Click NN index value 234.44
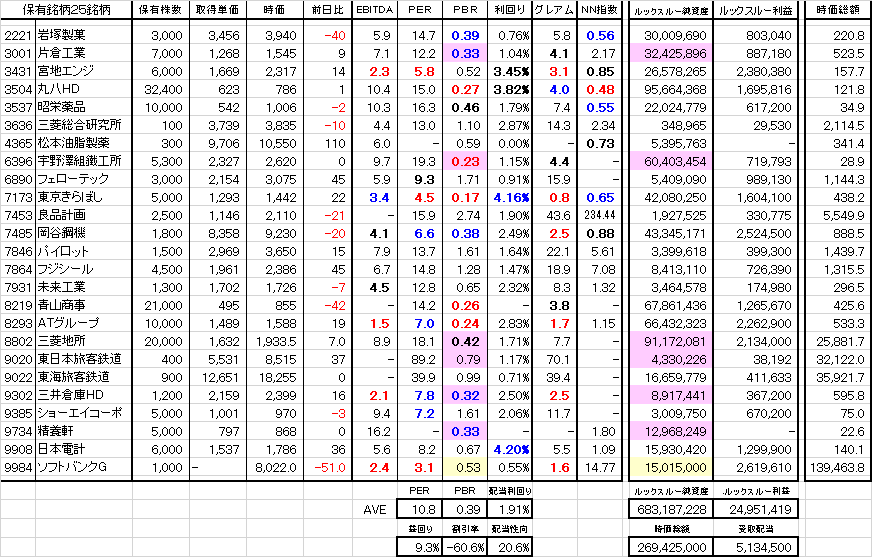The width and height of the screenshot is (872, 557). pyautogui.click(x=600, y=215)
